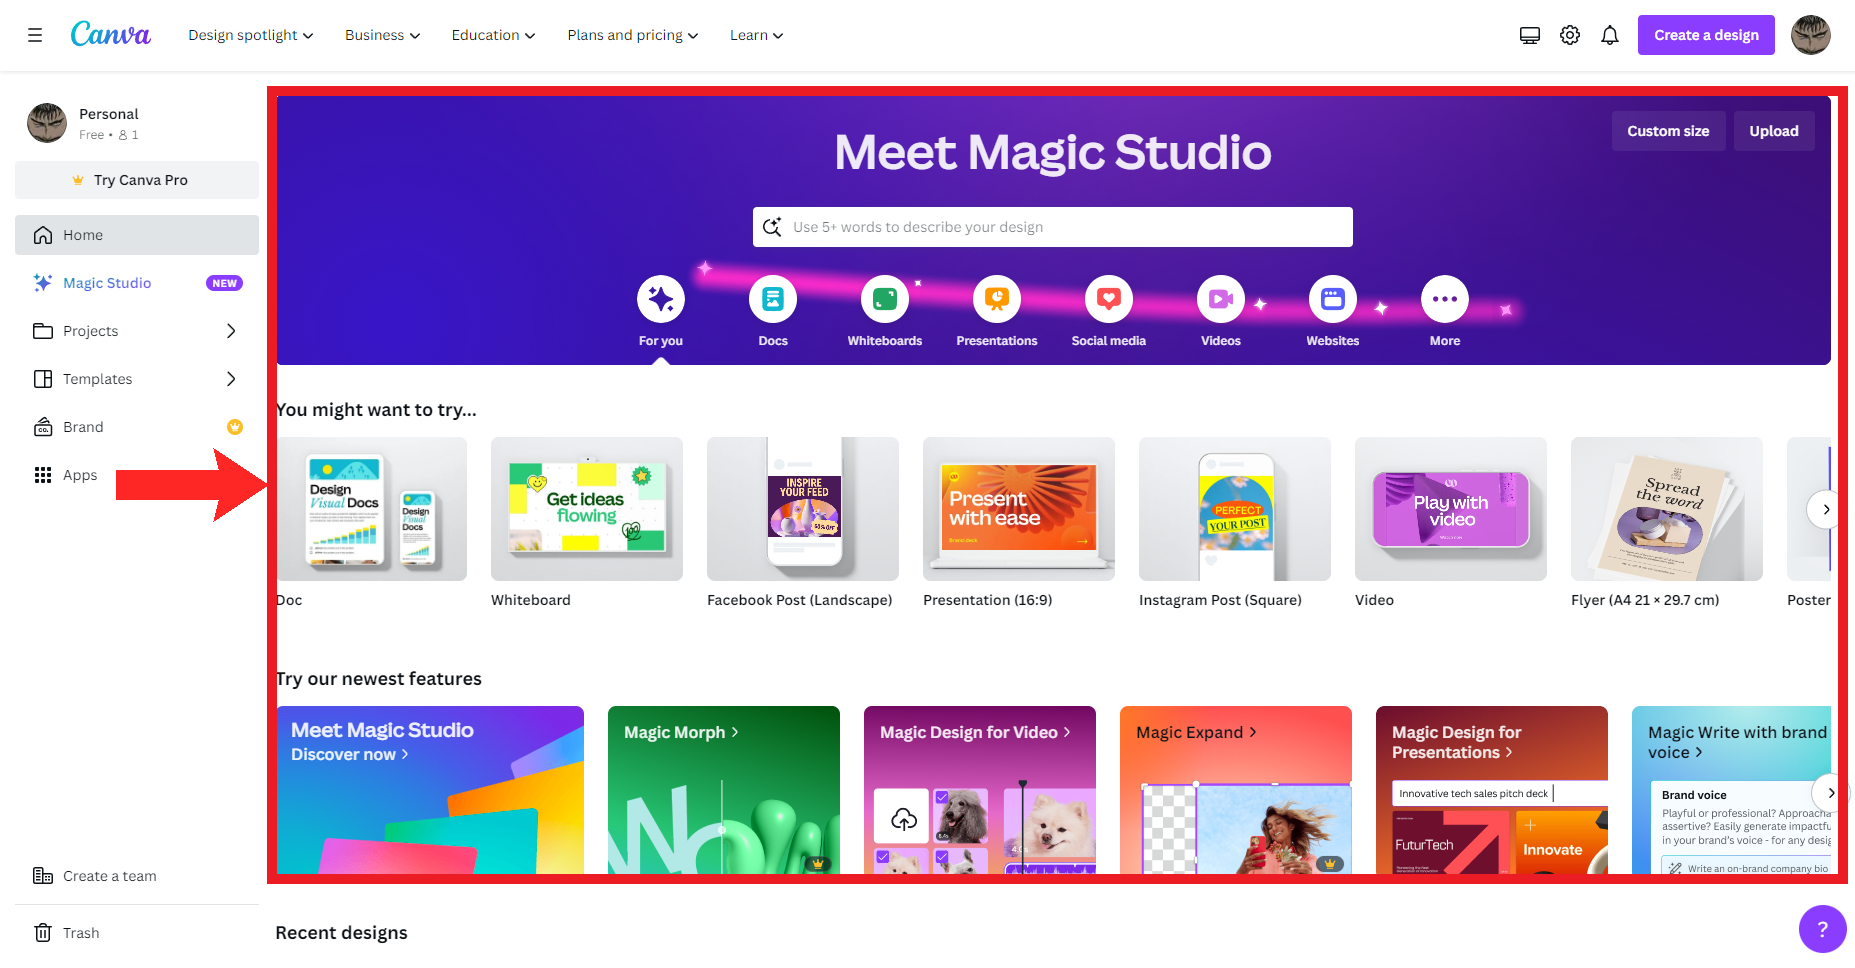Screen dimensions: 1855x968
Task: Open the help question mark button
Action: (1822, 929)
